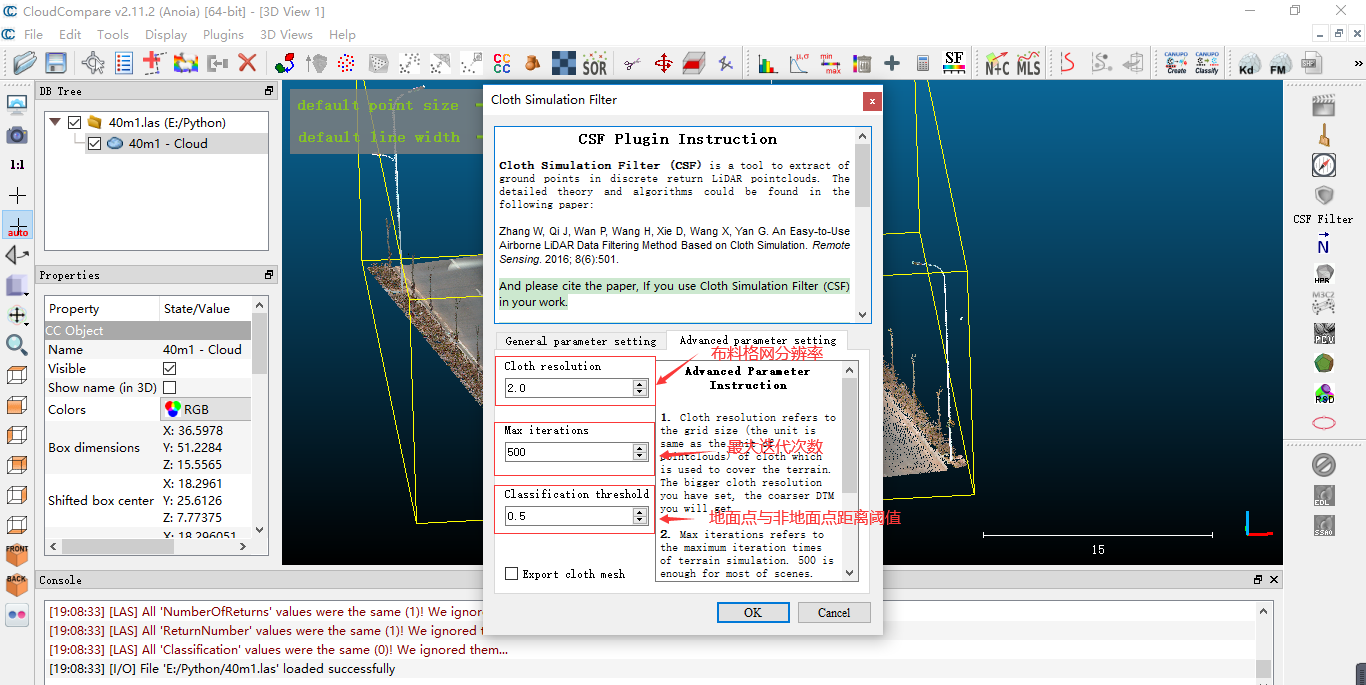Click the RGB color swatch in Properties
Viewport: 1366px width, 685px height.
click(x=171, y=409)
